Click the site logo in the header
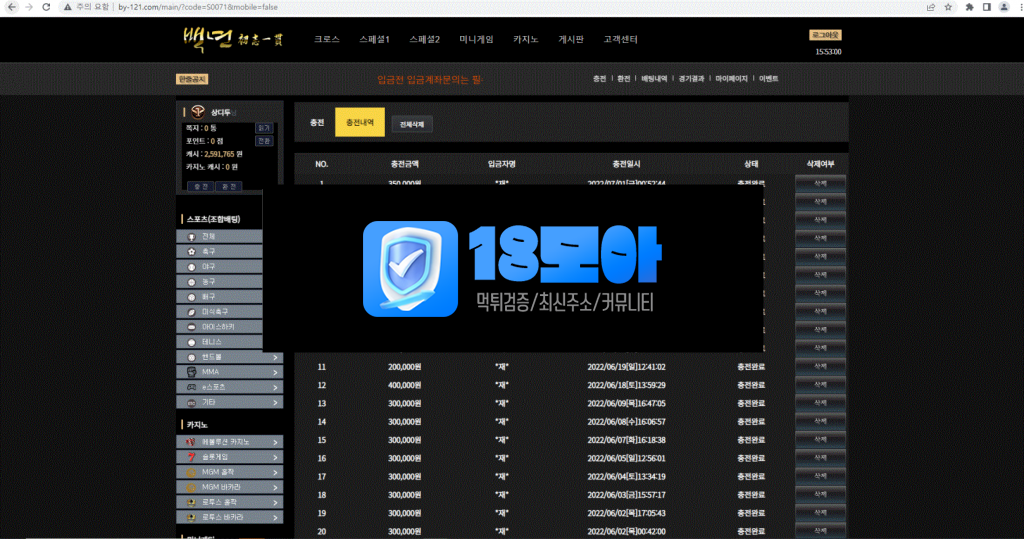1024x539 pixels. (232, 39)
